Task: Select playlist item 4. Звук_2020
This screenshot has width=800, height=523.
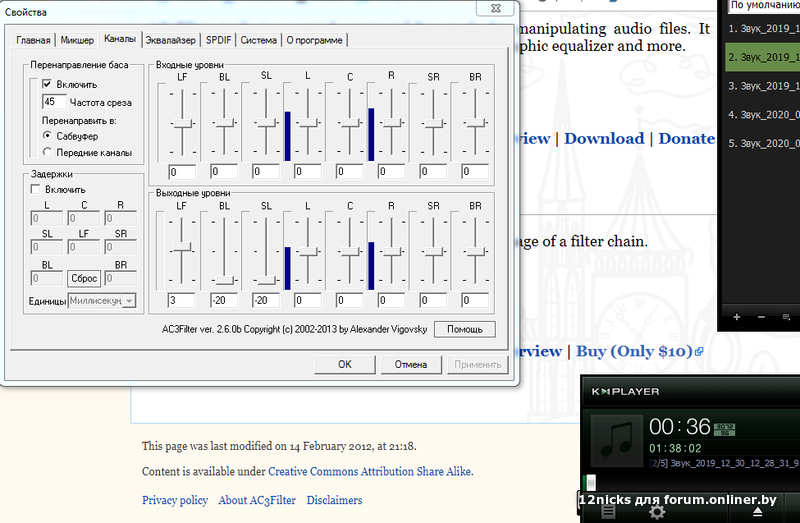Action: (x=762, y=114)
